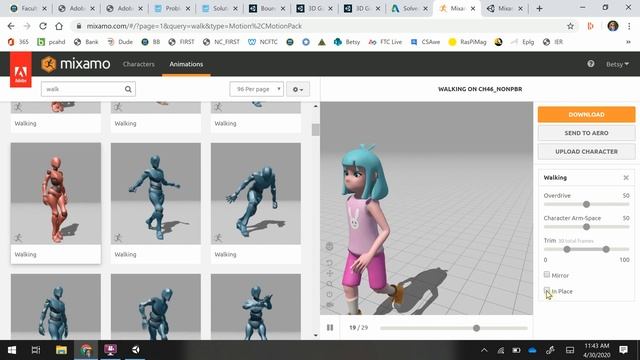Image resolution: width=640 pixels, height=360 pixels.
Task: Click the Trim slider right handle
Action: coord(606,249)
